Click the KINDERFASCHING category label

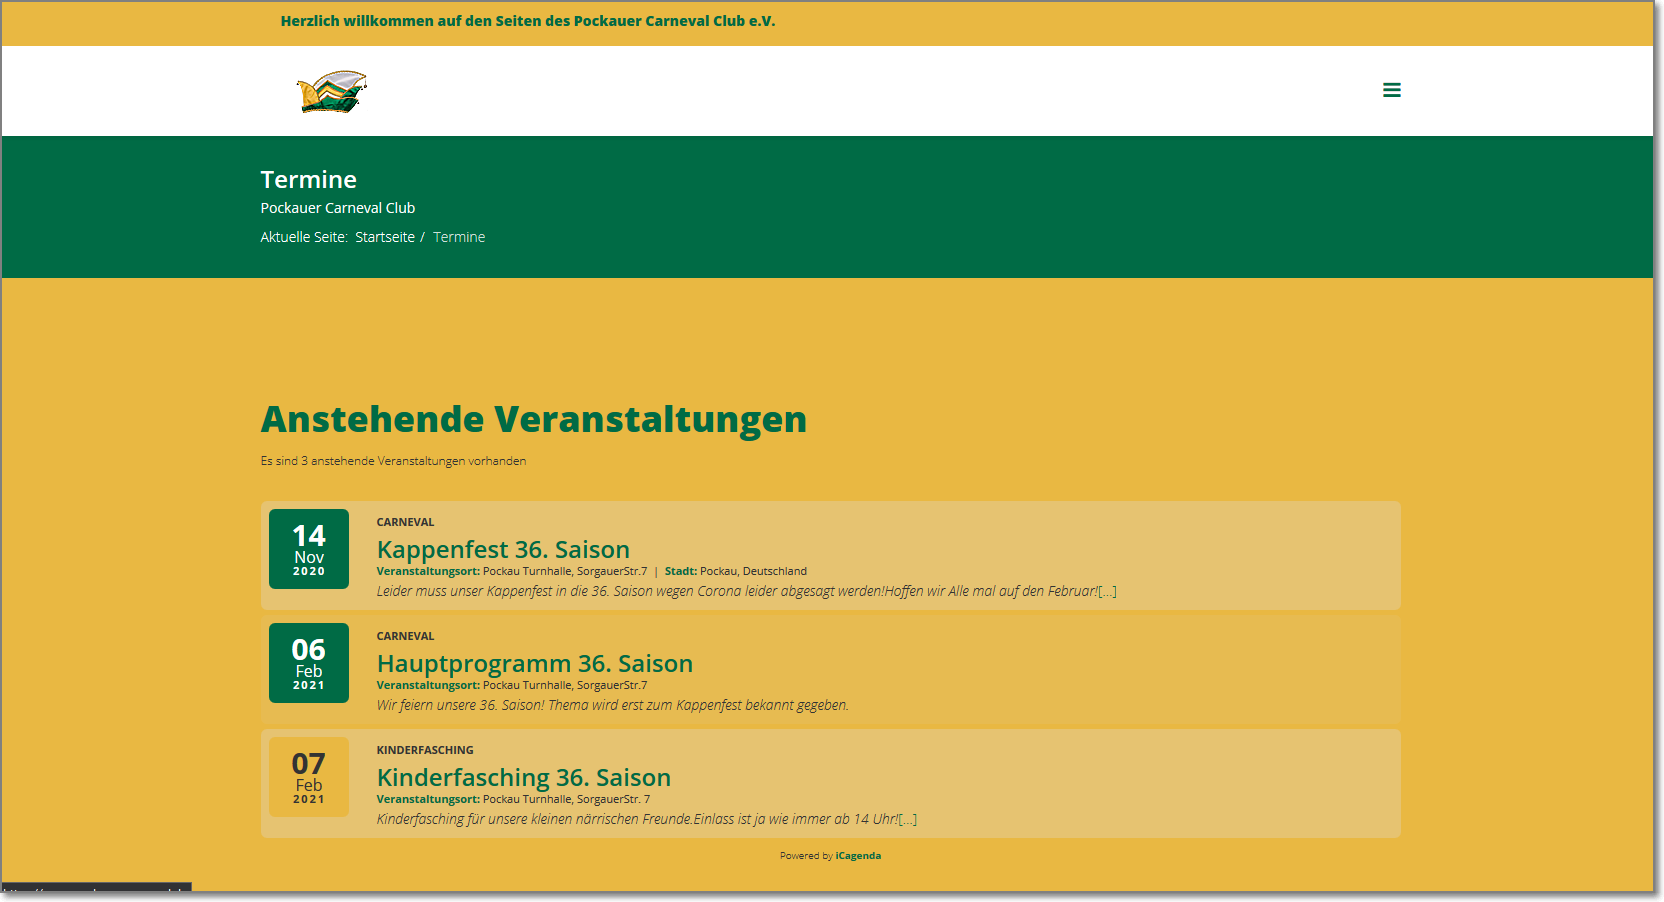(425, 750)
